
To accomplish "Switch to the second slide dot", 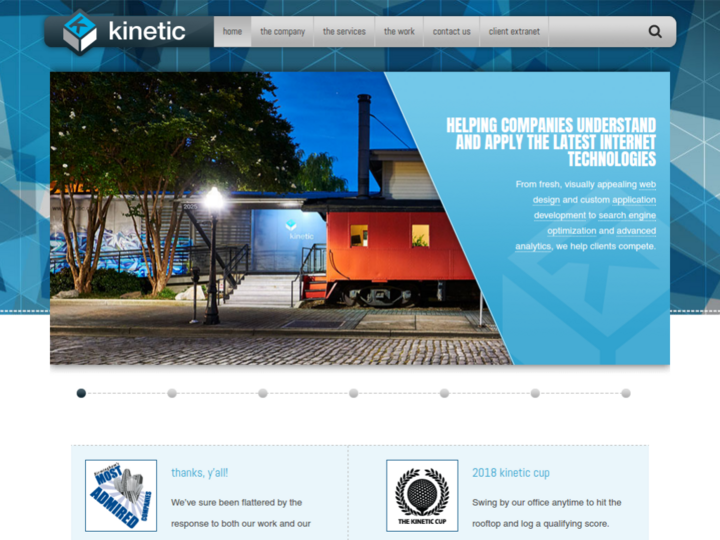I will (x=172, y=393).
